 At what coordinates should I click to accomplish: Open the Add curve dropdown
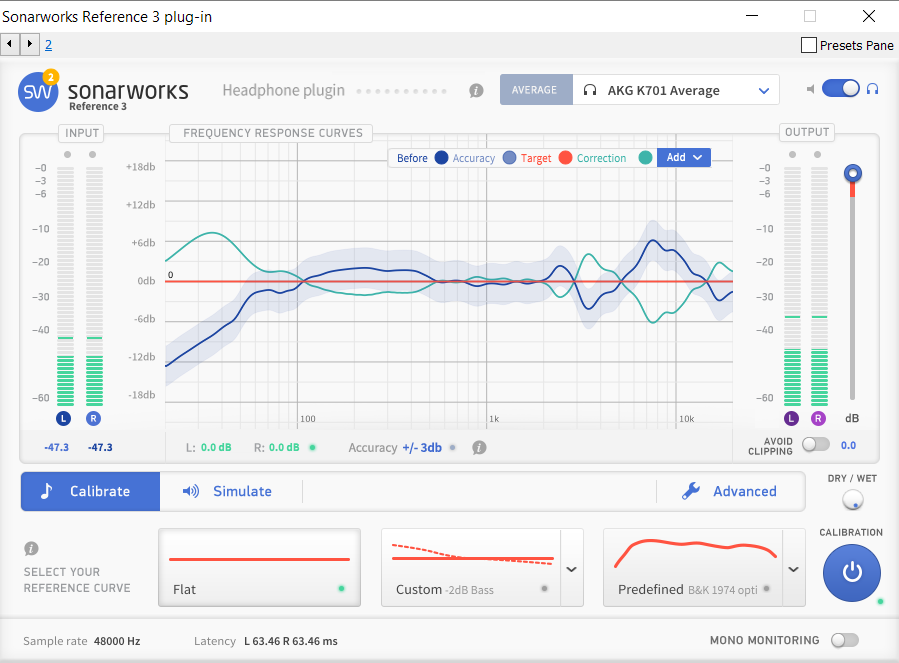coord(684,157)
